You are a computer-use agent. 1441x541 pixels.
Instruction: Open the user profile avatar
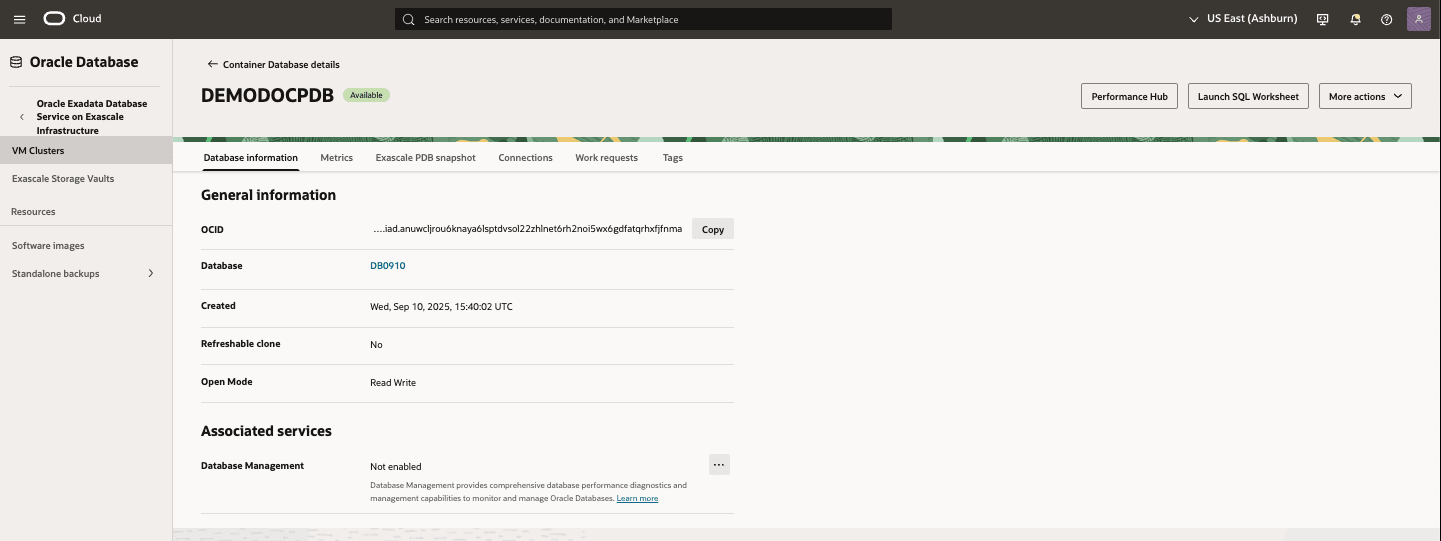point(1419,19)
